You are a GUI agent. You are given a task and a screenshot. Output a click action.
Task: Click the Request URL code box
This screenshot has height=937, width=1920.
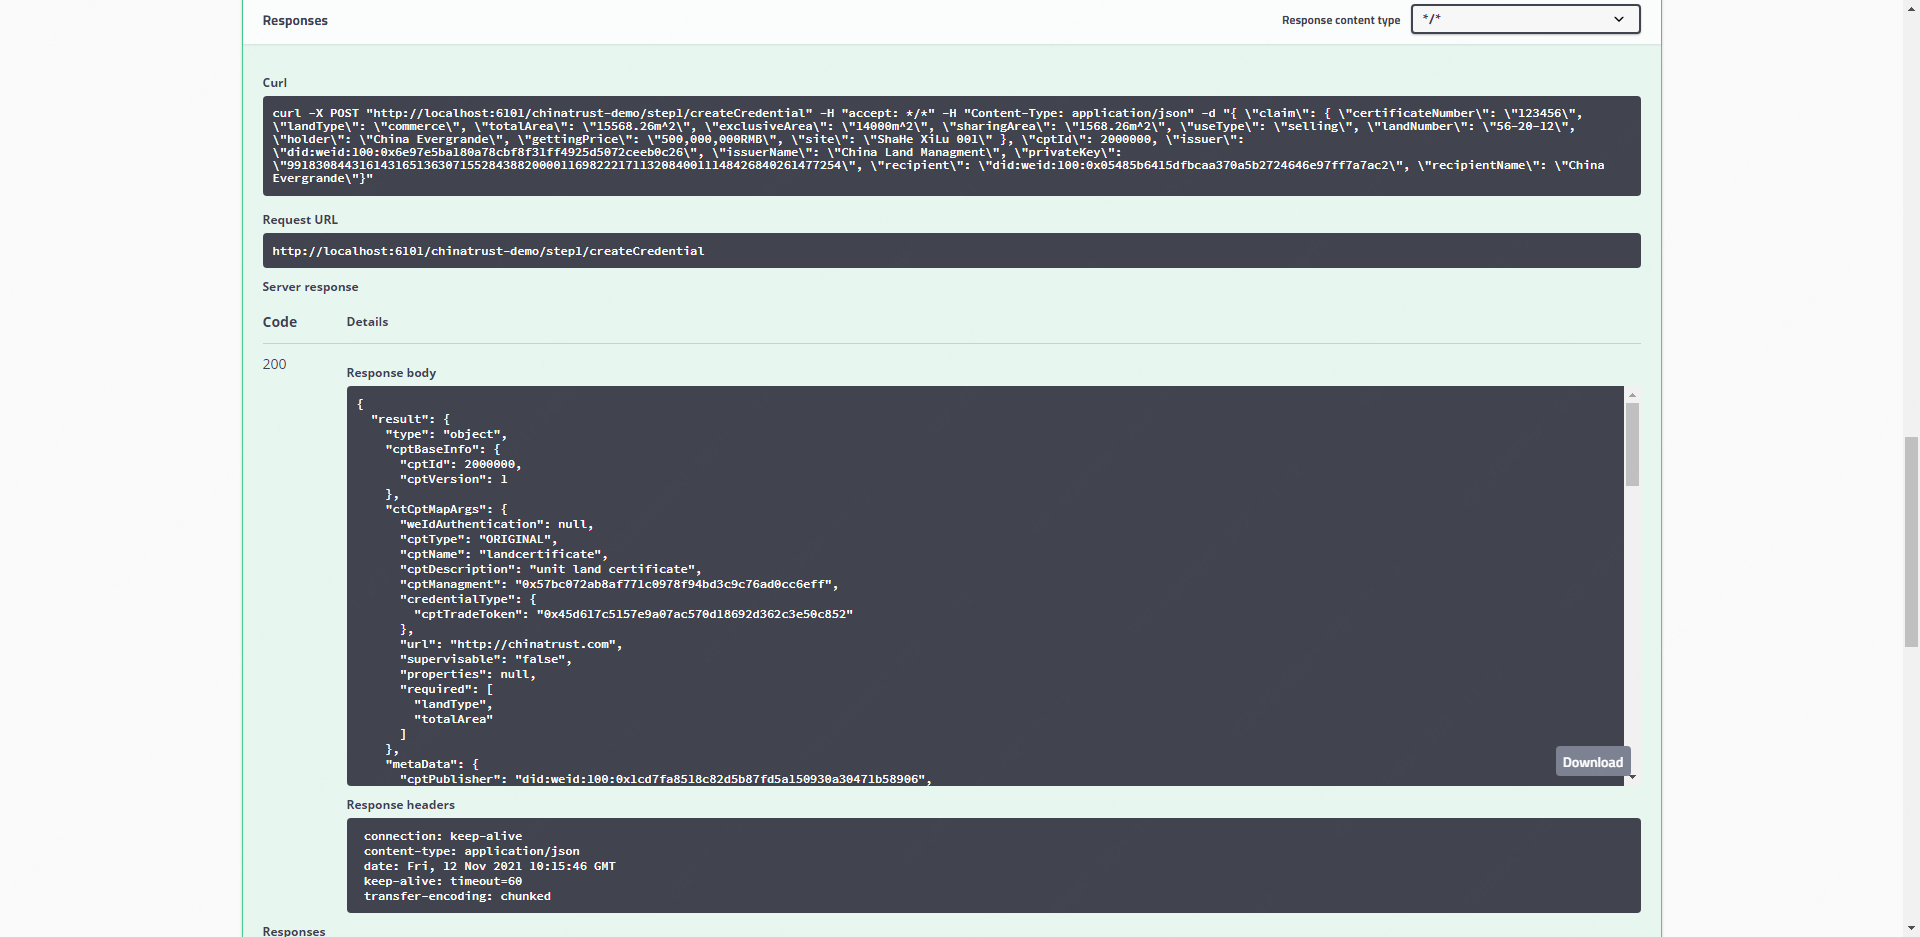pyautogui.click(x=951, y=251)
